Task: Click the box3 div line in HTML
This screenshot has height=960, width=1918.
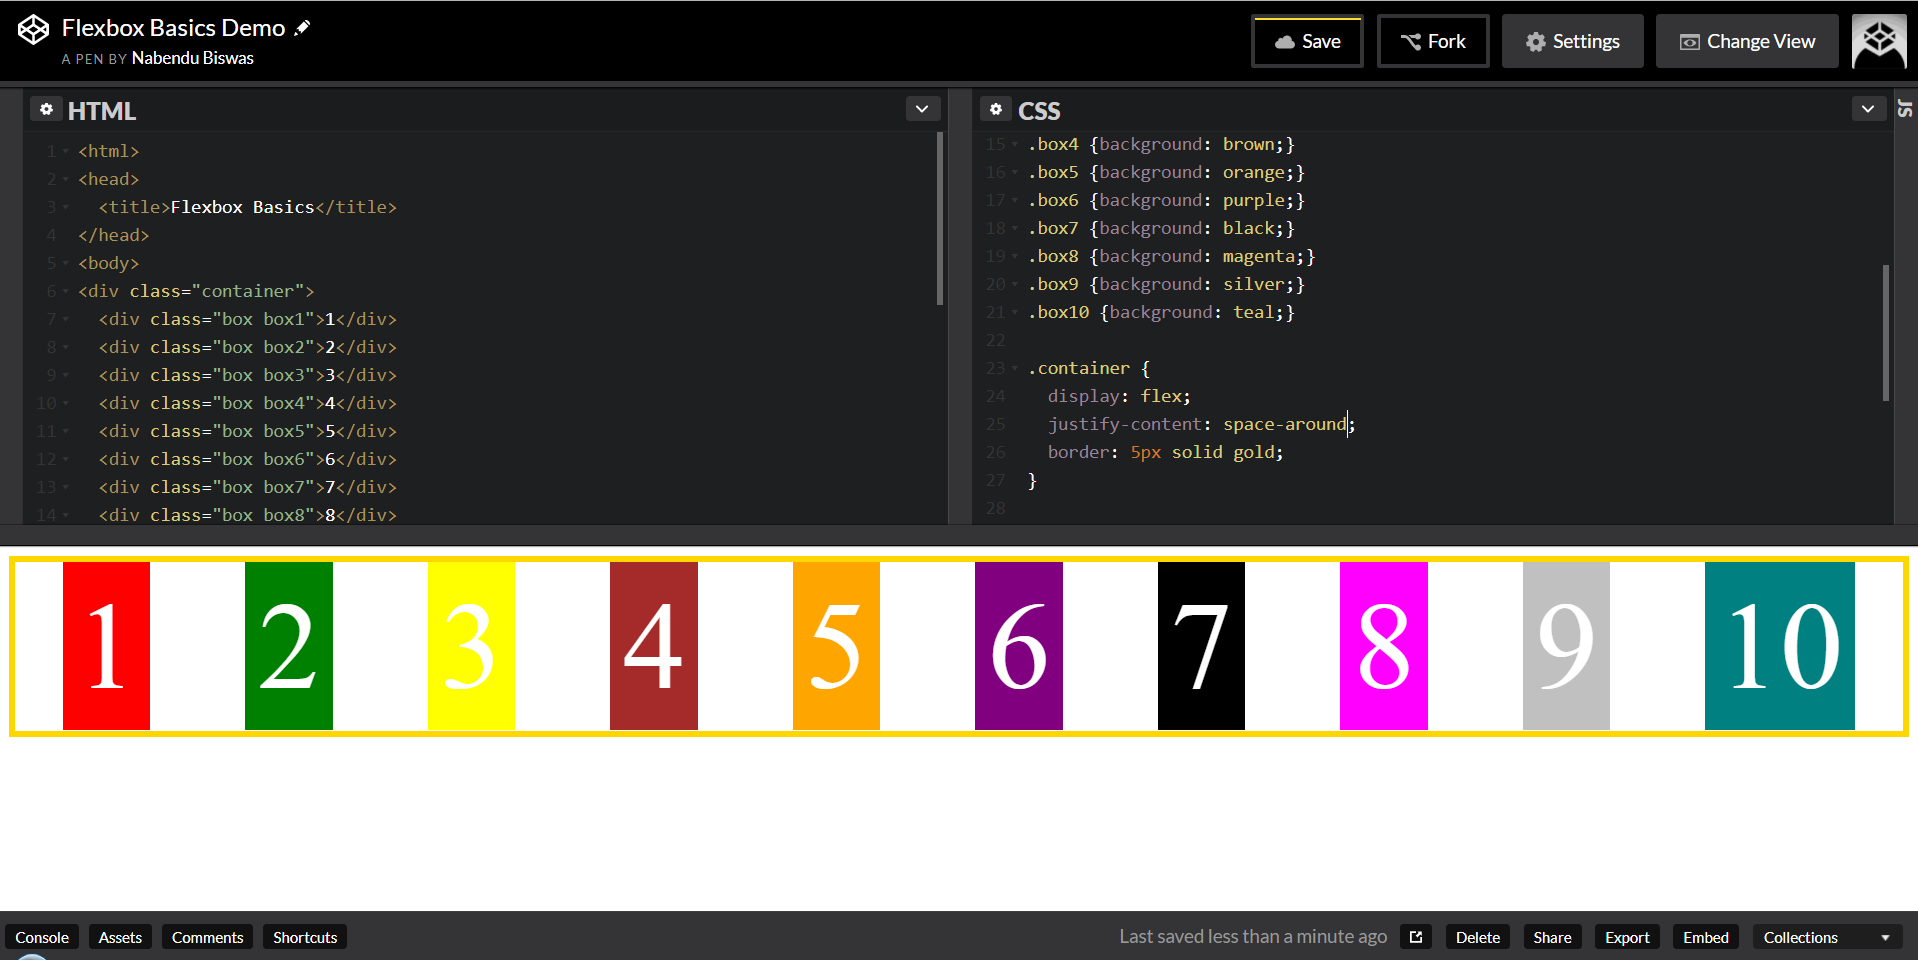Action: tap(247, 375)
